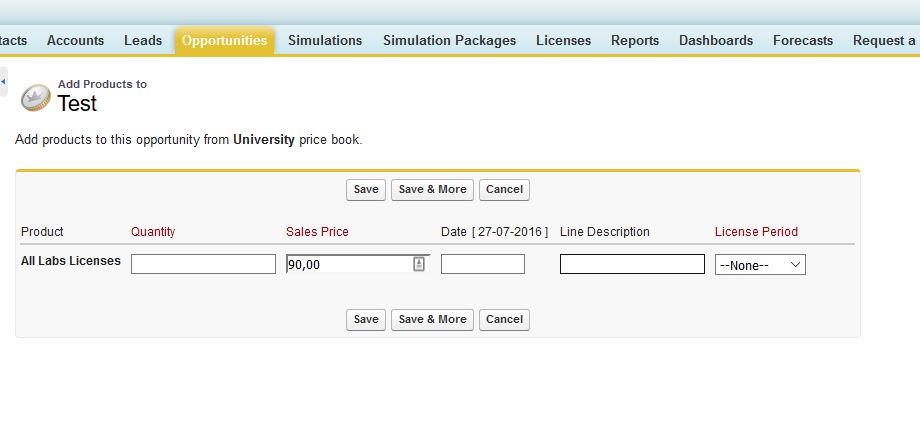Navigate to the Dashboards tab
The height and width of the screenshot is (426, 920).
point(716,41)
